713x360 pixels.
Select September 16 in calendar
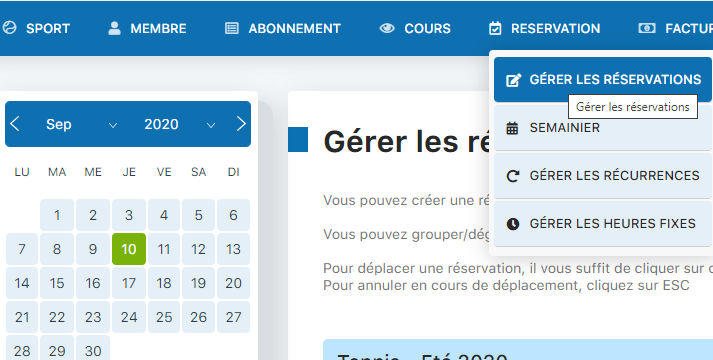point(93,283)
